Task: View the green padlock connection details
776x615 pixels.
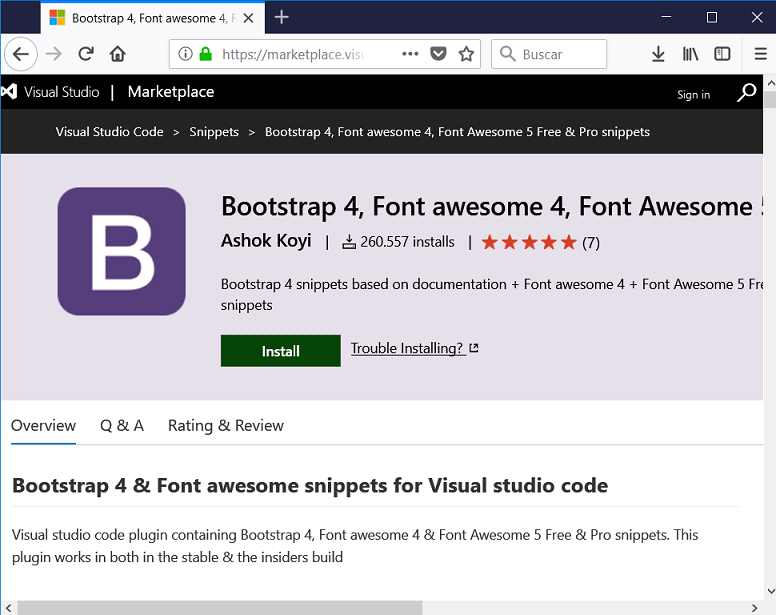Action: [205, 53]
